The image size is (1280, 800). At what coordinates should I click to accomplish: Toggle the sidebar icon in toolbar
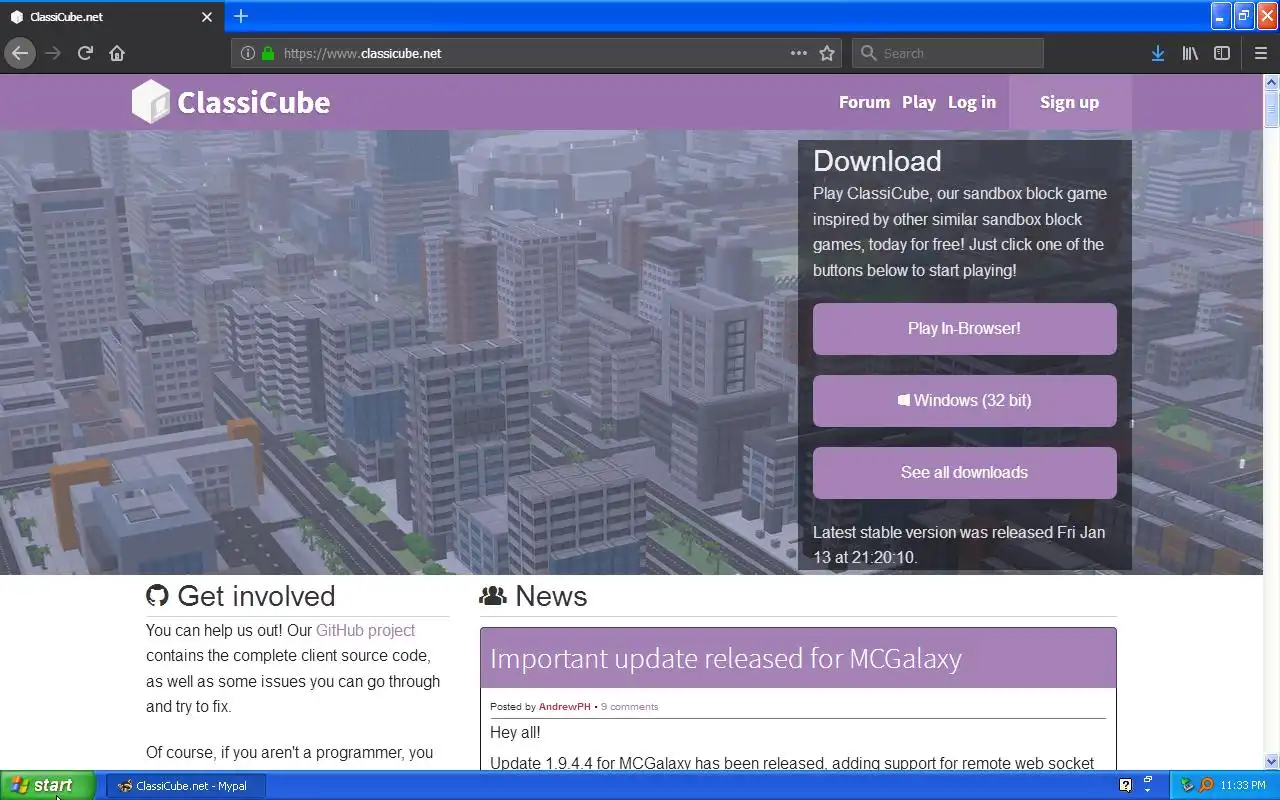1222,53
